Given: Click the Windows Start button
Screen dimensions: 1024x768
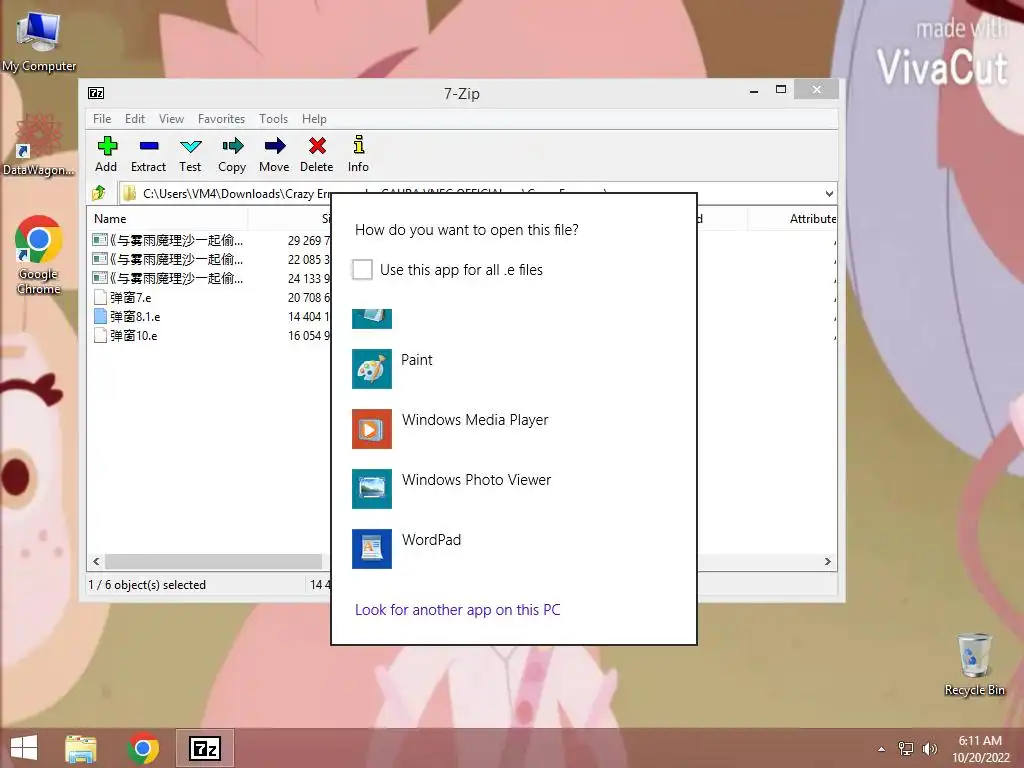Looking at the screenshot, I should pyautogui.click(x=24, y=748).
